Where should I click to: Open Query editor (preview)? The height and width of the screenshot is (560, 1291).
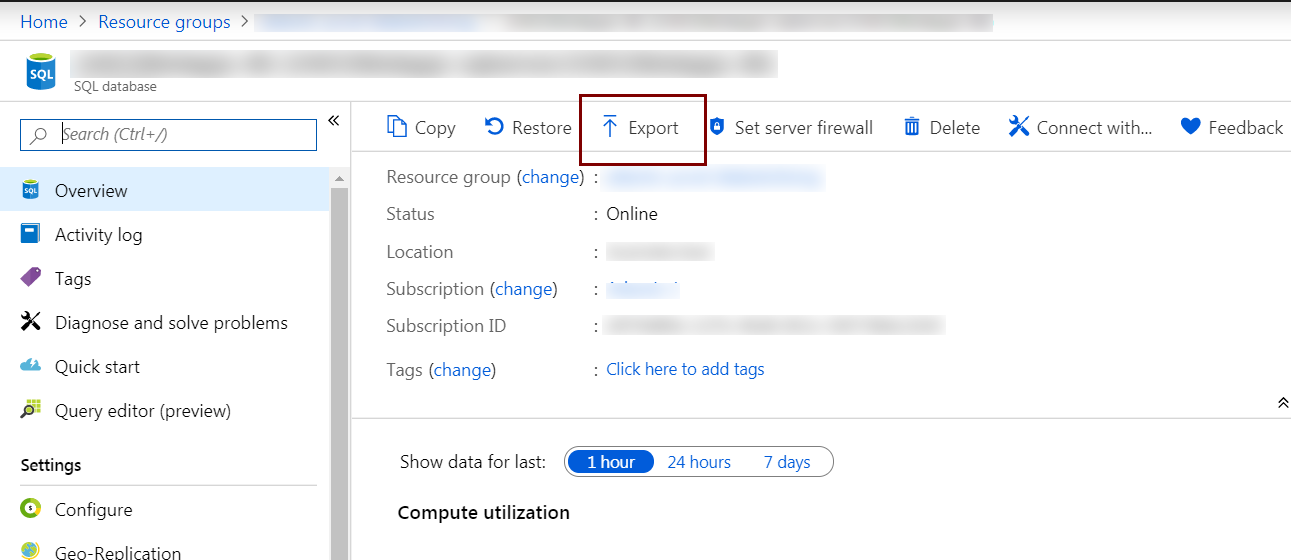142,411
